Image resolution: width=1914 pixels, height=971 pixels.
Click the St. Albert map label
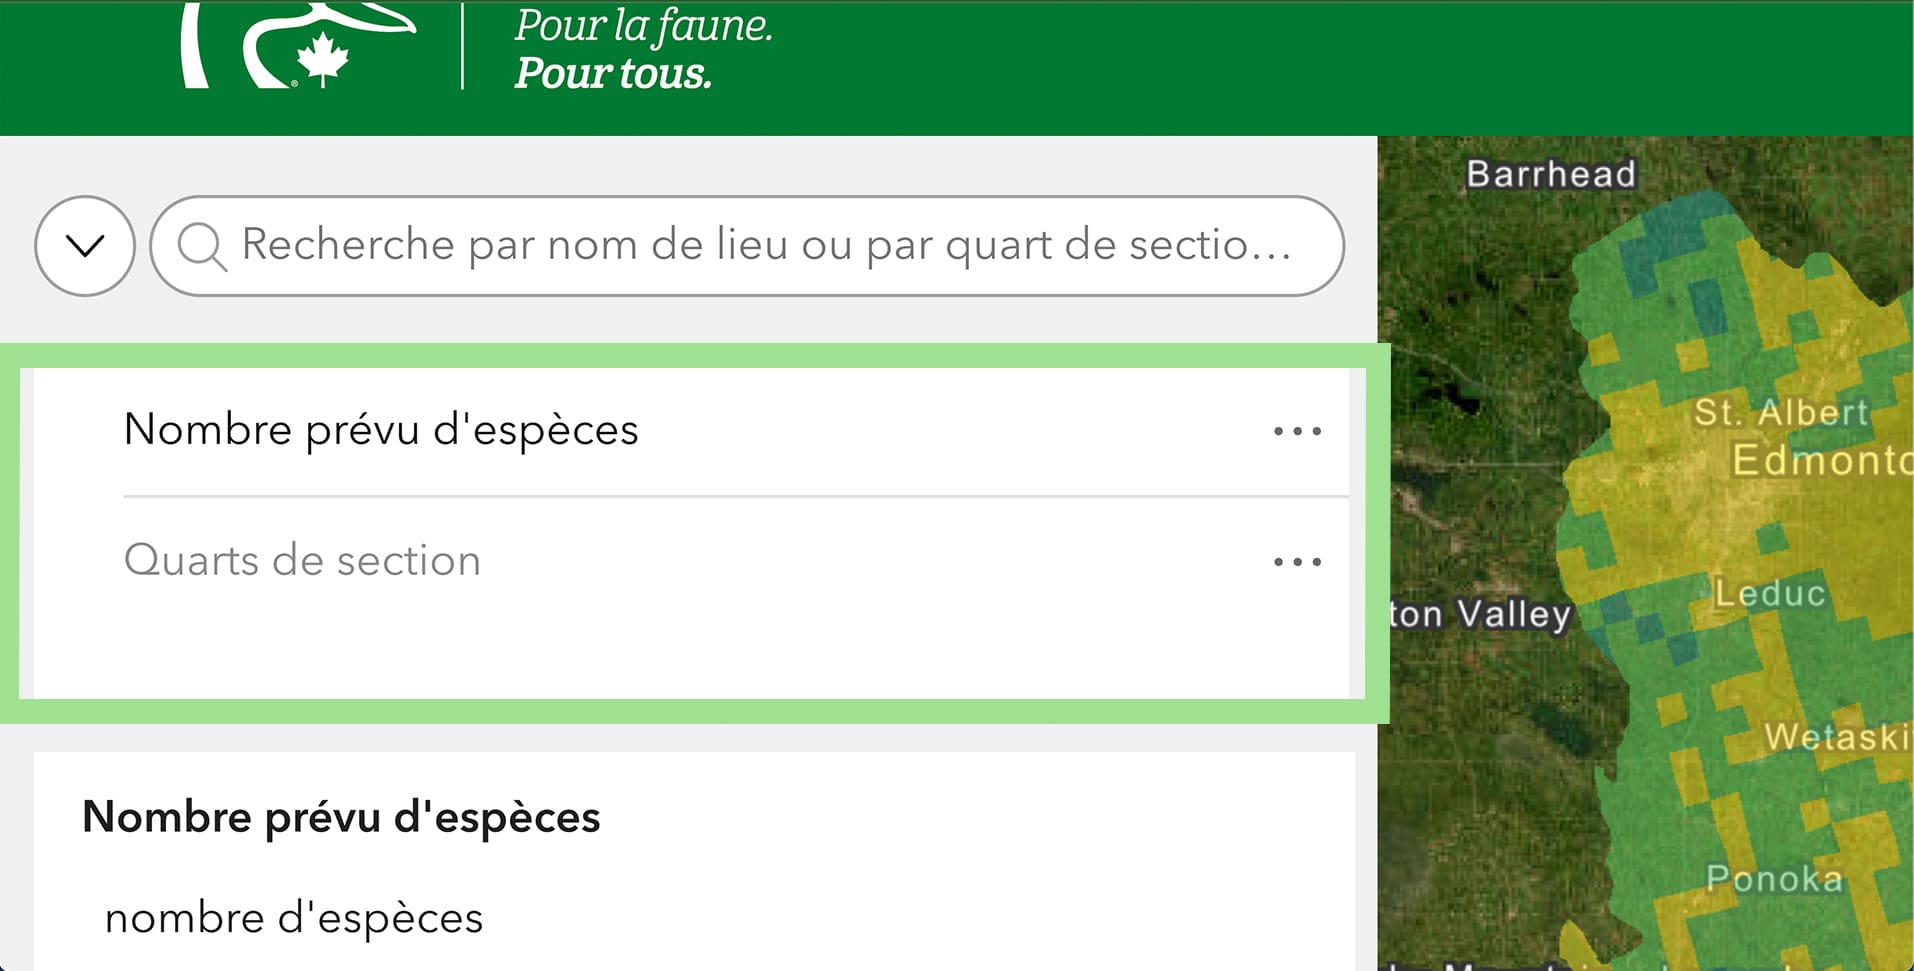1781,412
